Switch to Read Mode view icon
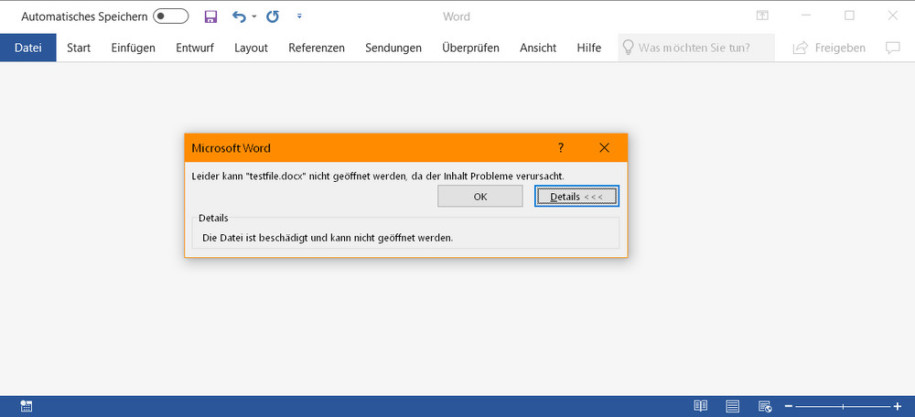 (x=700, y=406)
